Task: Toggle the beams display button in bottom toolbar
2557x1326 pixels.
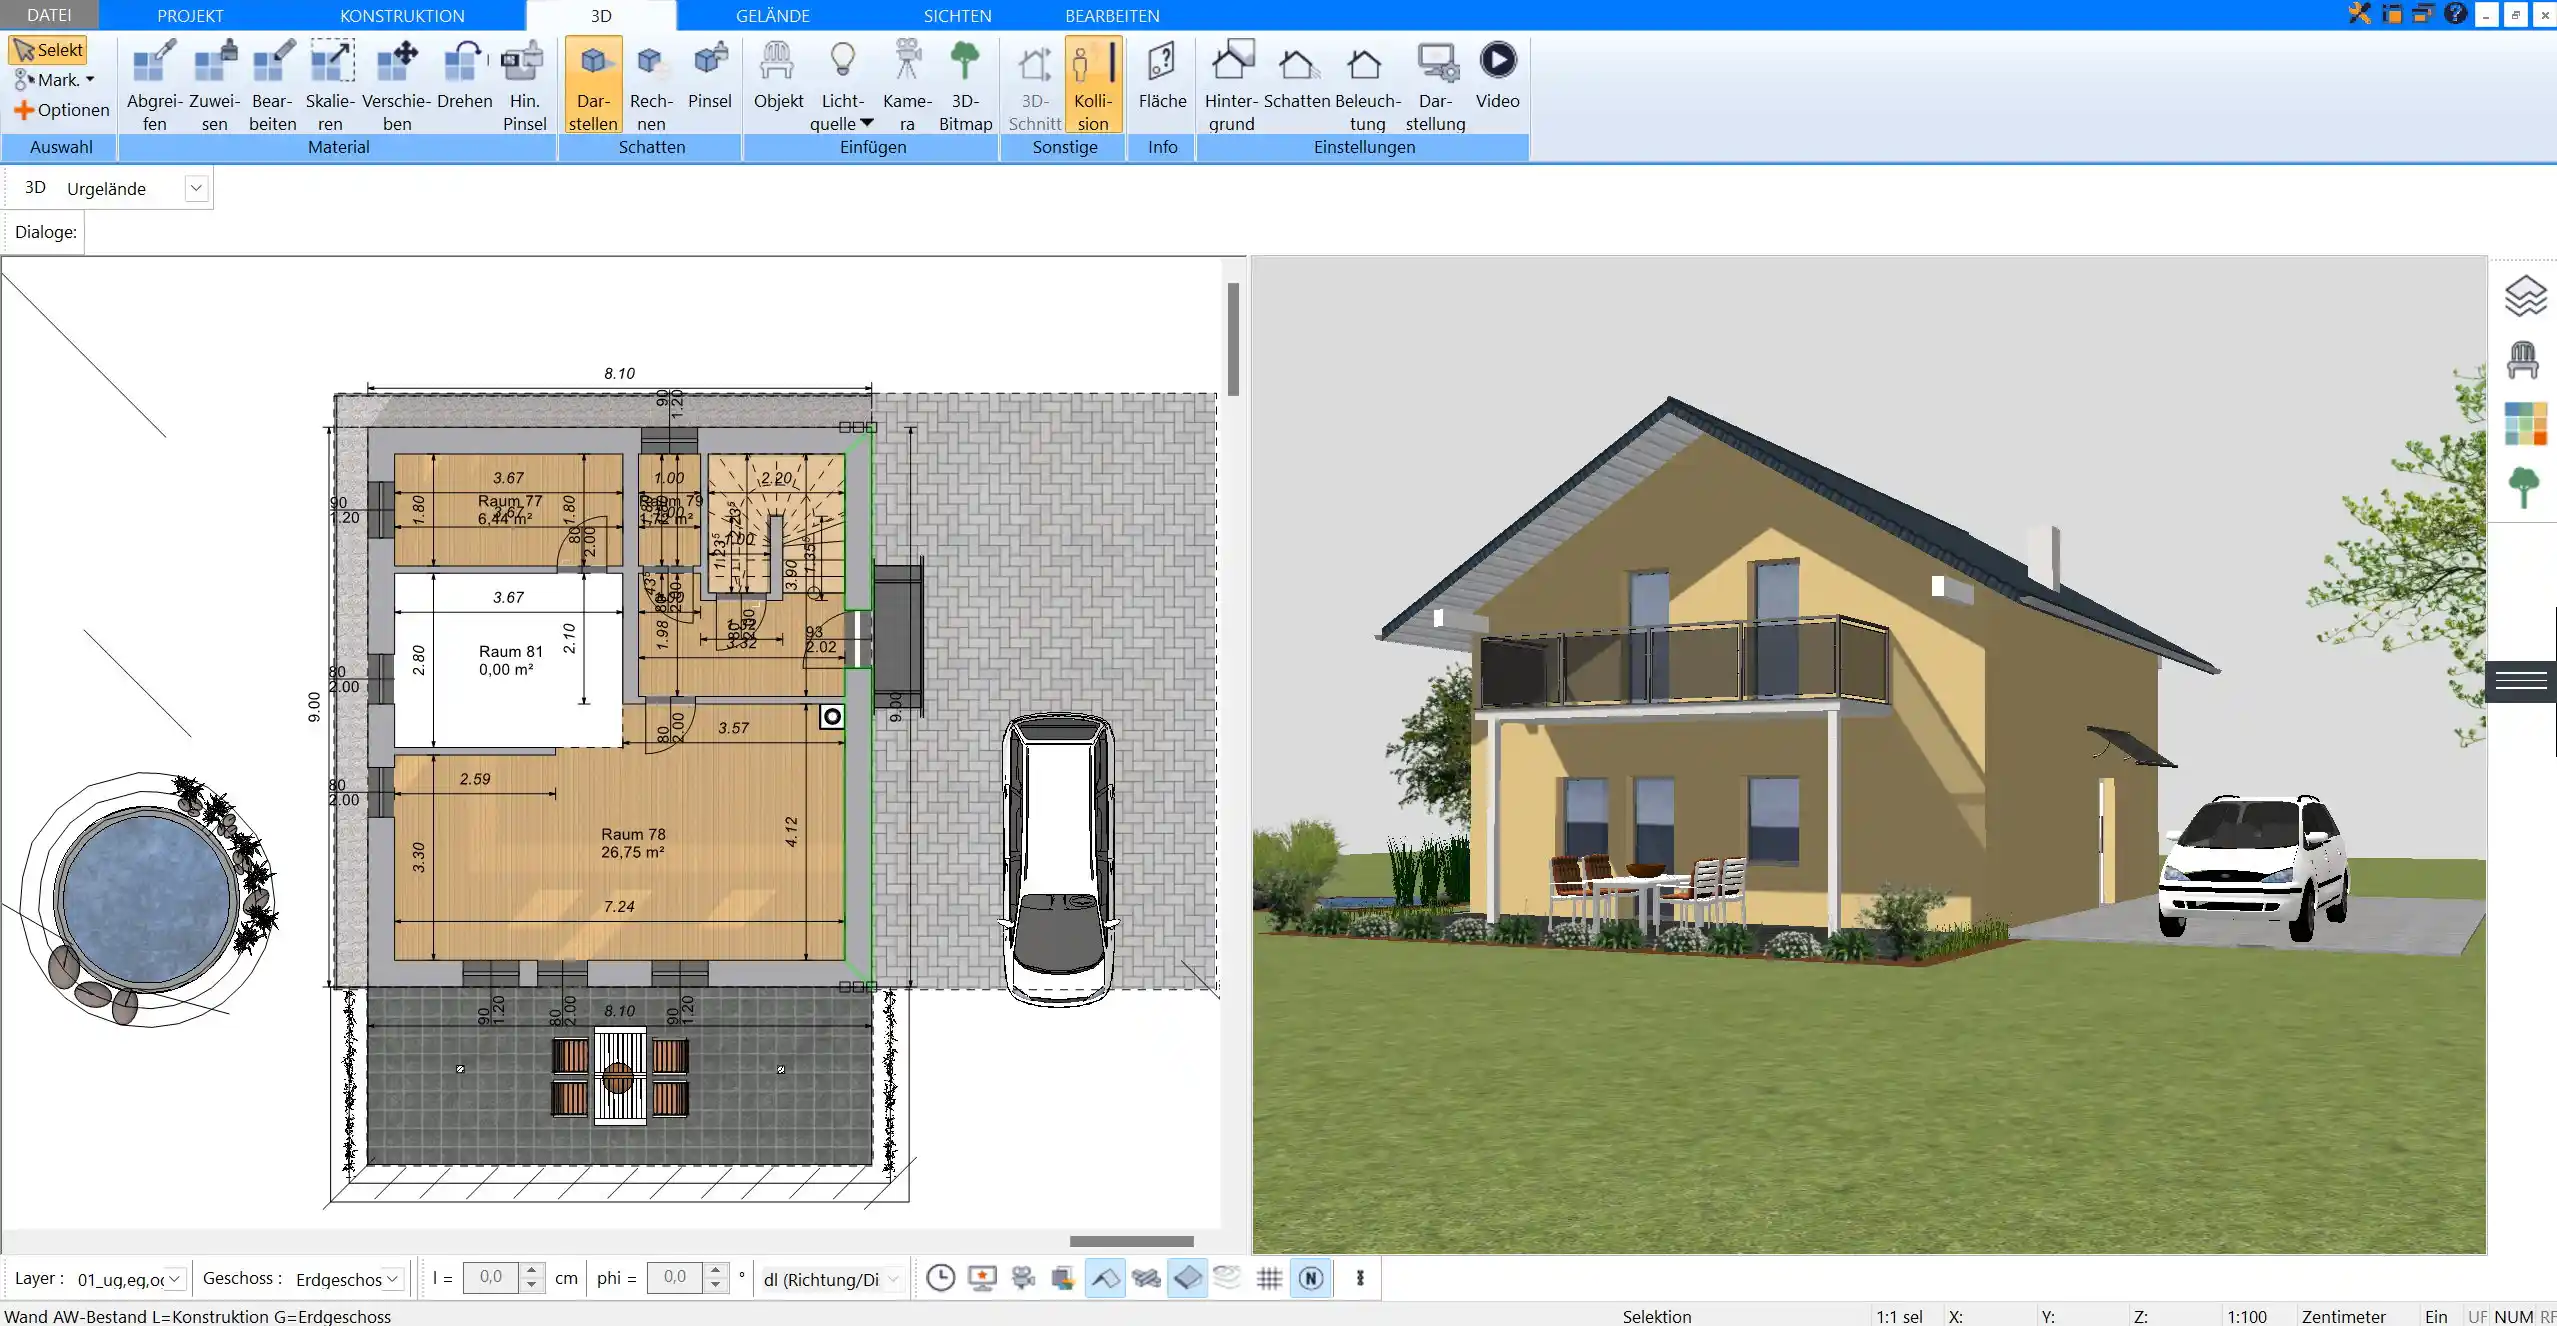Action: [x=1146, y=1277]
